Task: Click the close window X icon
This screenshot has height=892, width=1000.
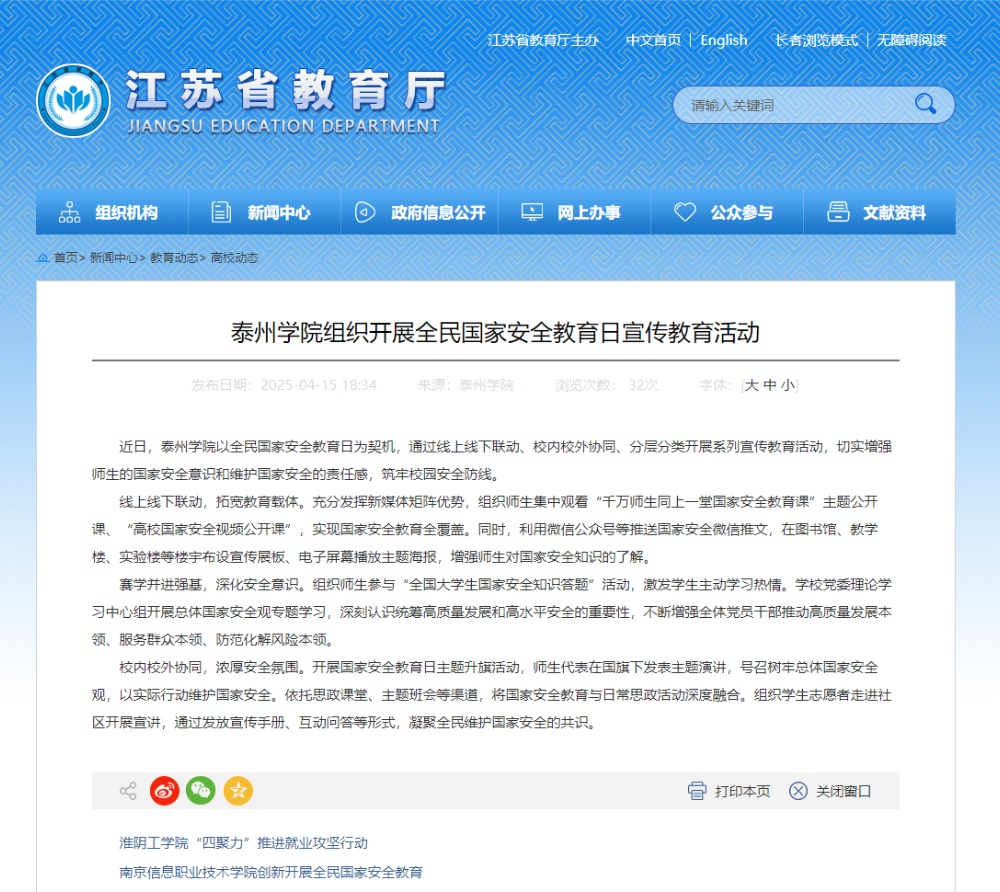Action: 798,791
